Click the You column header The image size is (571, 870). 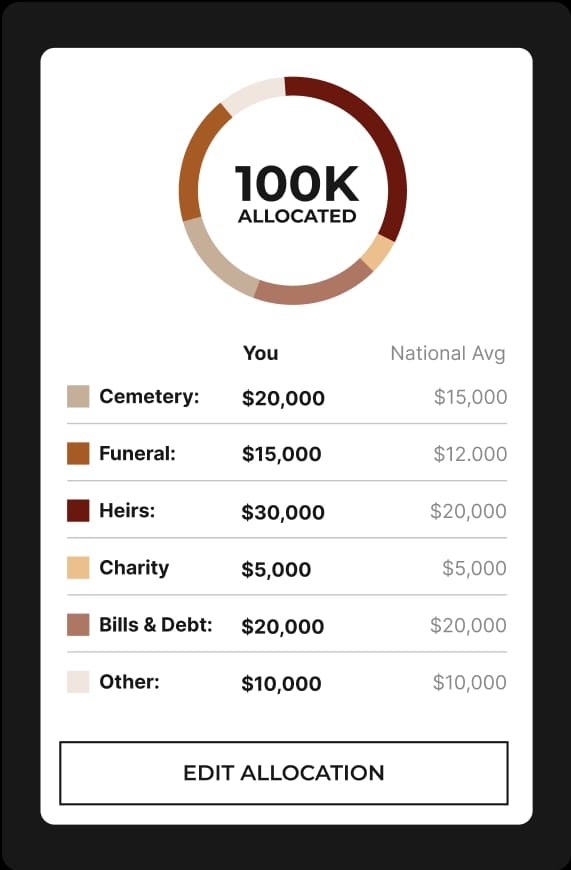click(260, 353)
